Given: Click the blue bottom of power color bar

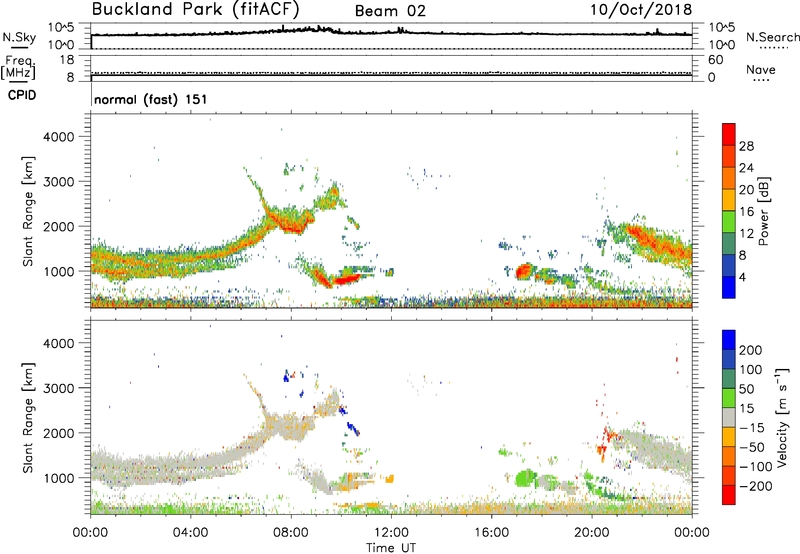Looking at the screenshot, I should (729, 287).
